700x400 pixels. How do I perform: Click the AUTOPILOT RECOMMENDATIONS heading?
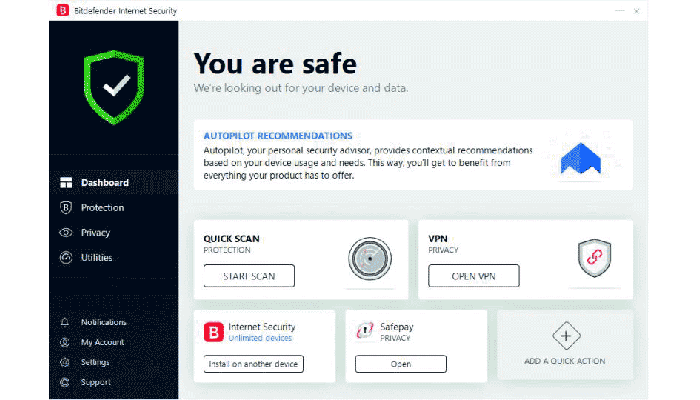(278, 136)
